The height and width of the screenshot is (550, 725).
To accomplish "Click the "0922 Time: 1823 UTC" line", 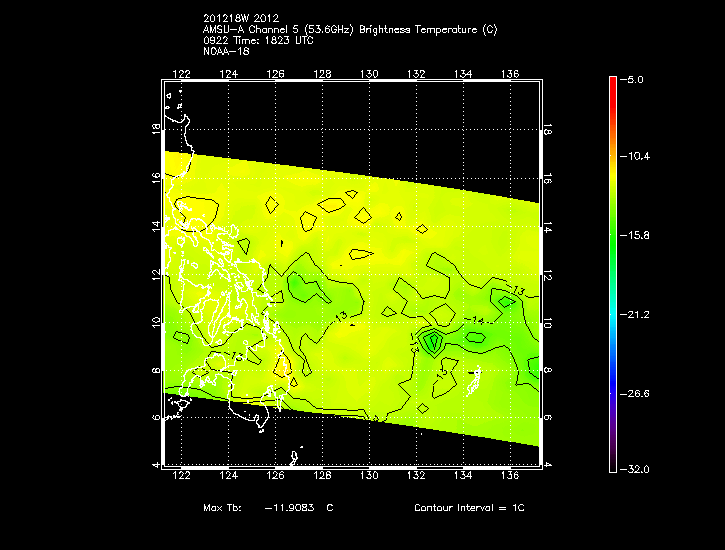I will click(258, 41).
